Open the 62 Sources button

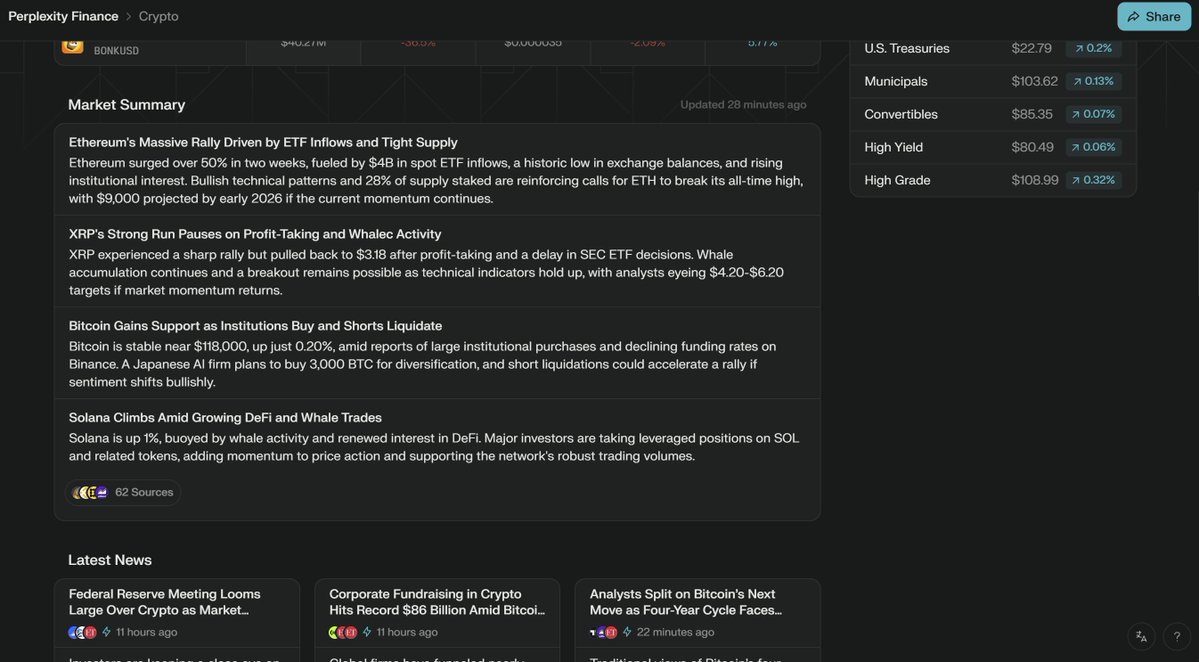click(123, 492)
